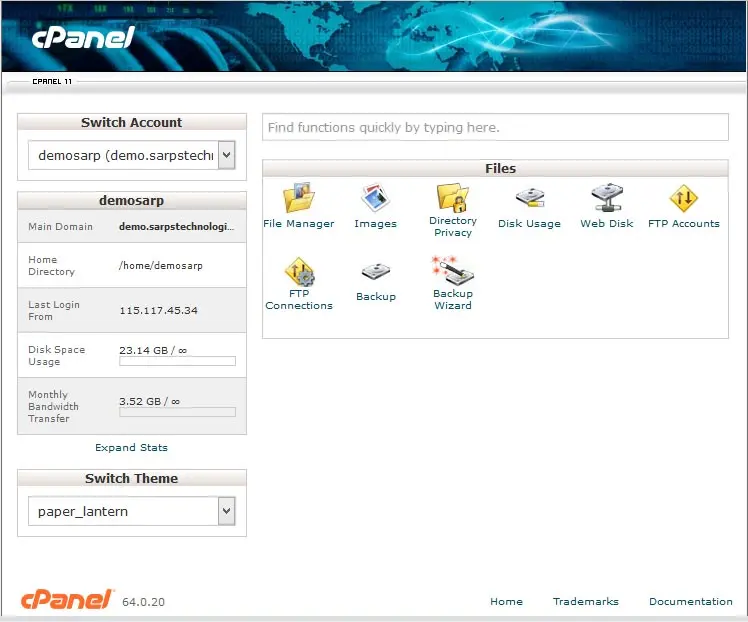748x622 pixels.
Task: Click the Disk Usage text link
Action: [530, 223]
